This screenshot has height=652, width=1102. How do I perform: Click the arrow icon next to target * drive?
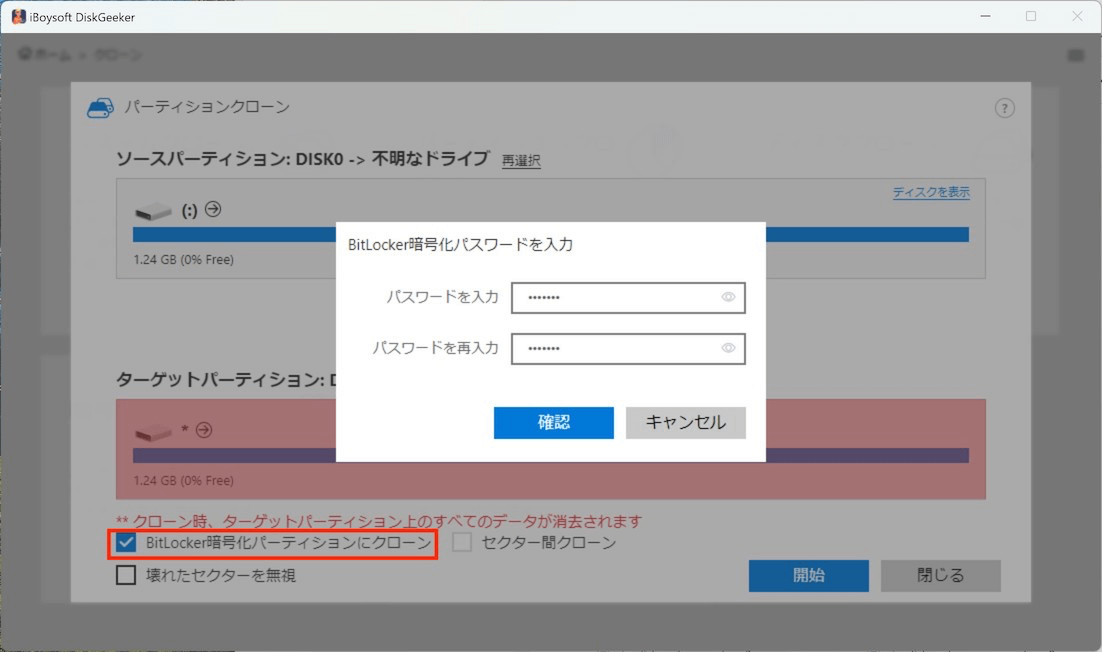coord(204,429)
